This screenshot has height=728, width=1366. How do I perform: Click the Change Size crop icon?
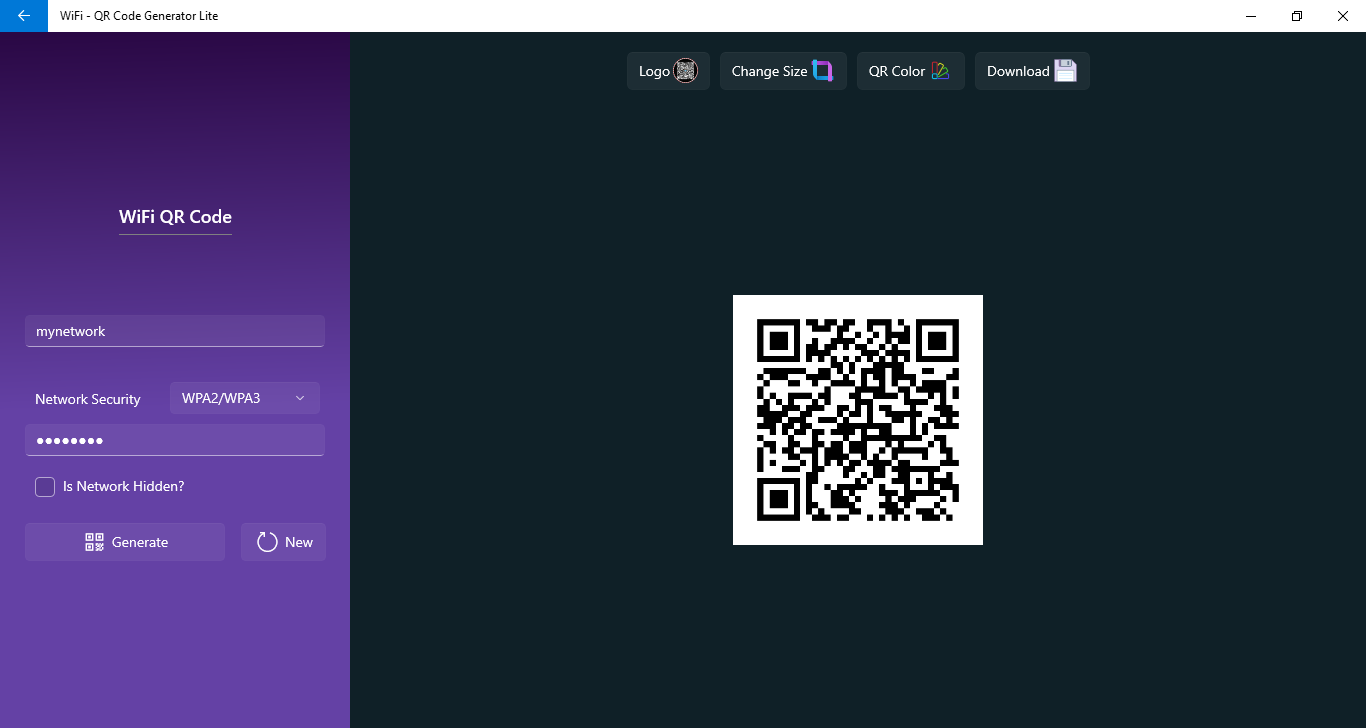tap(822, 71)
